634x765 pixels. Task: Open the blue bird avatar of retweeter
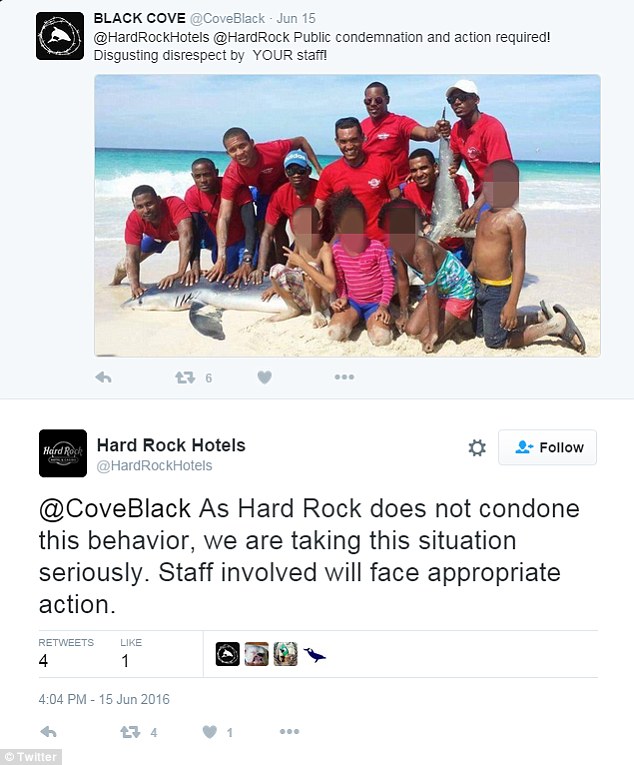click(x=314, y=654)
